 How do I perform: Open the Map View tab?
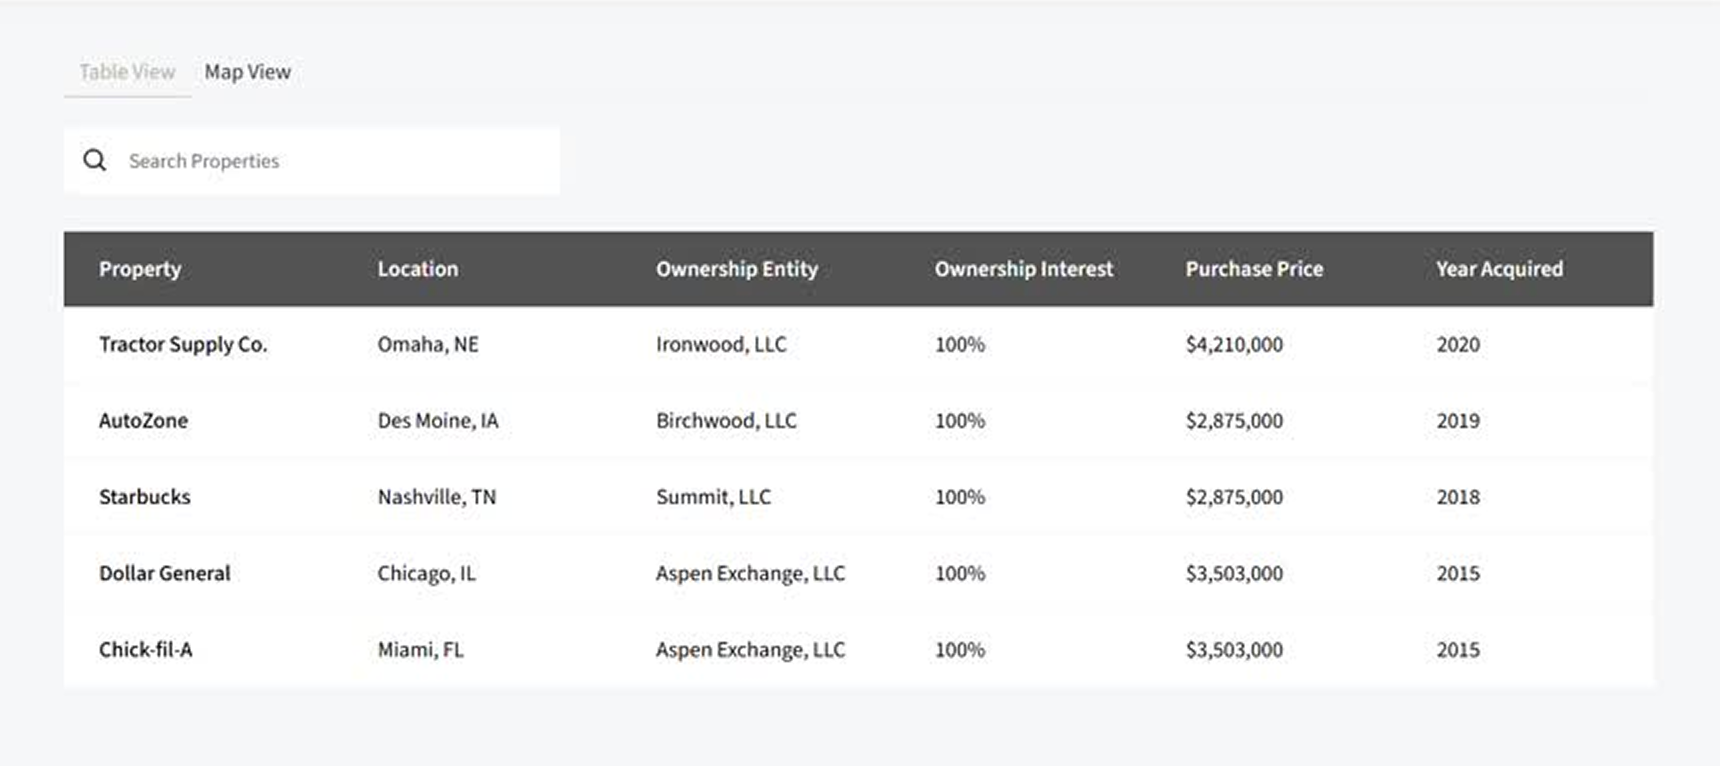(x=248, y=72)
